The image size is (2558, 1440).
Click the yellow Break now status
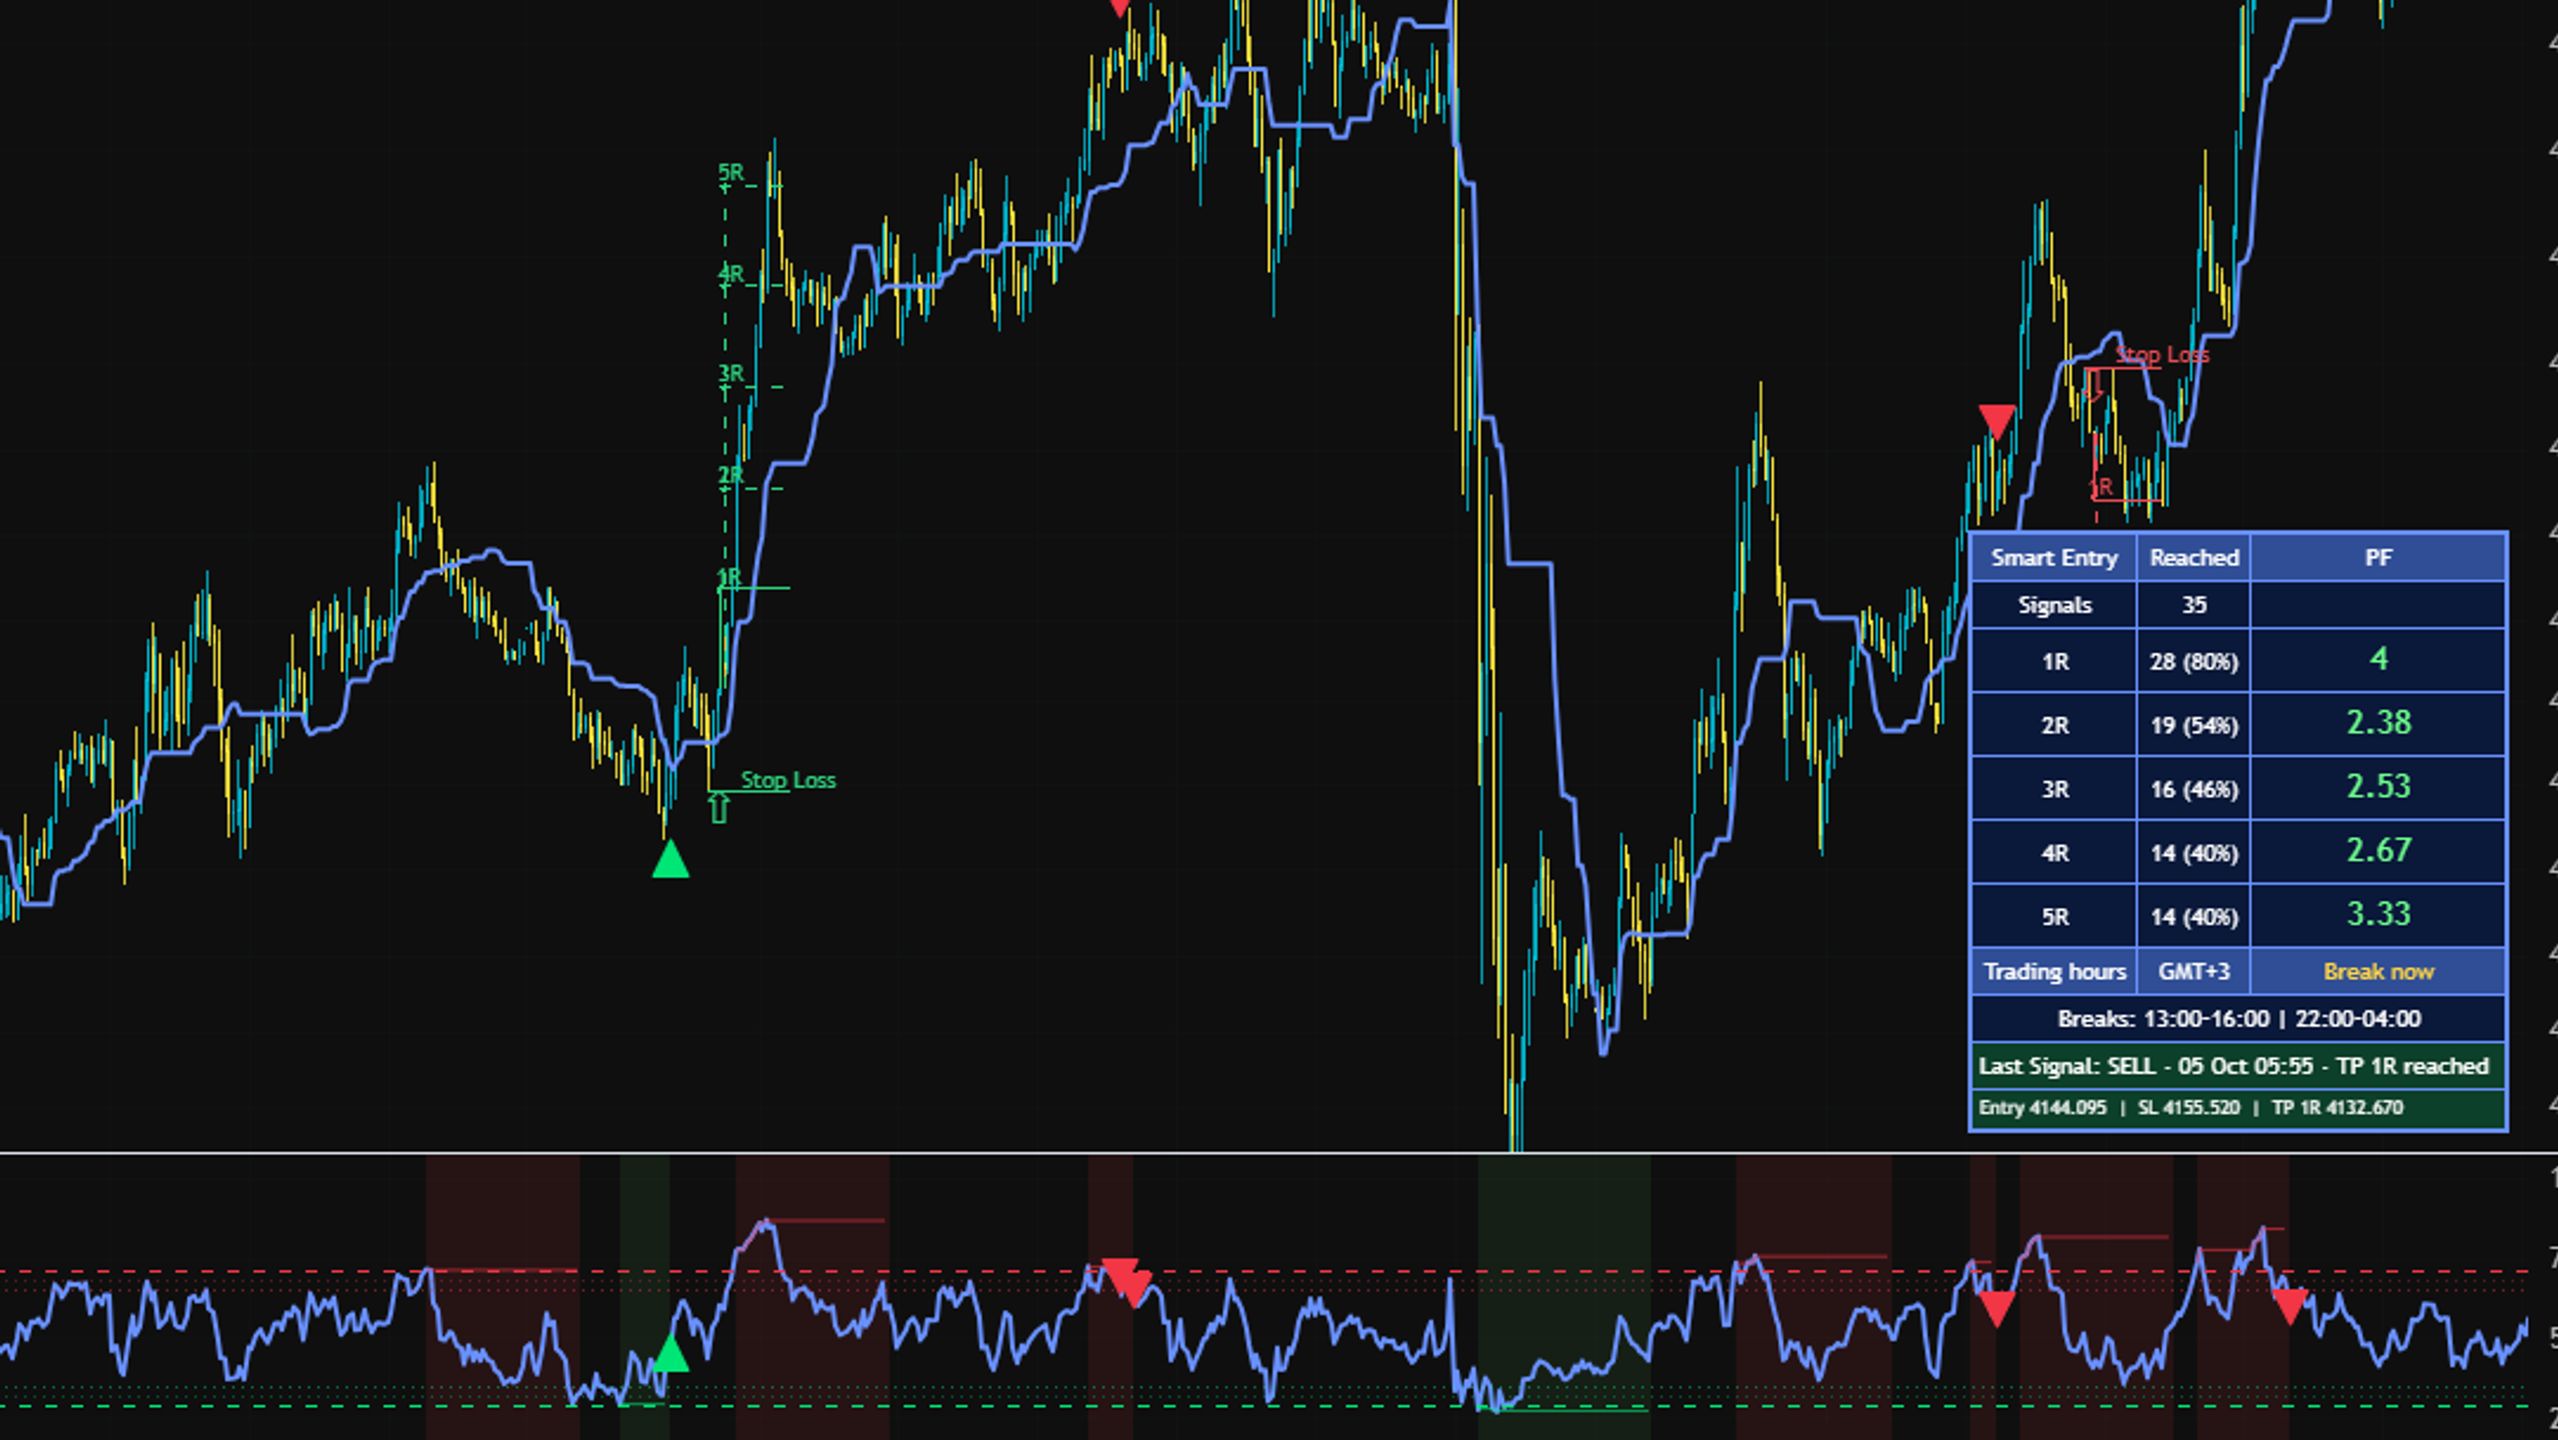pyautogui.click(x=2378, y=972)
